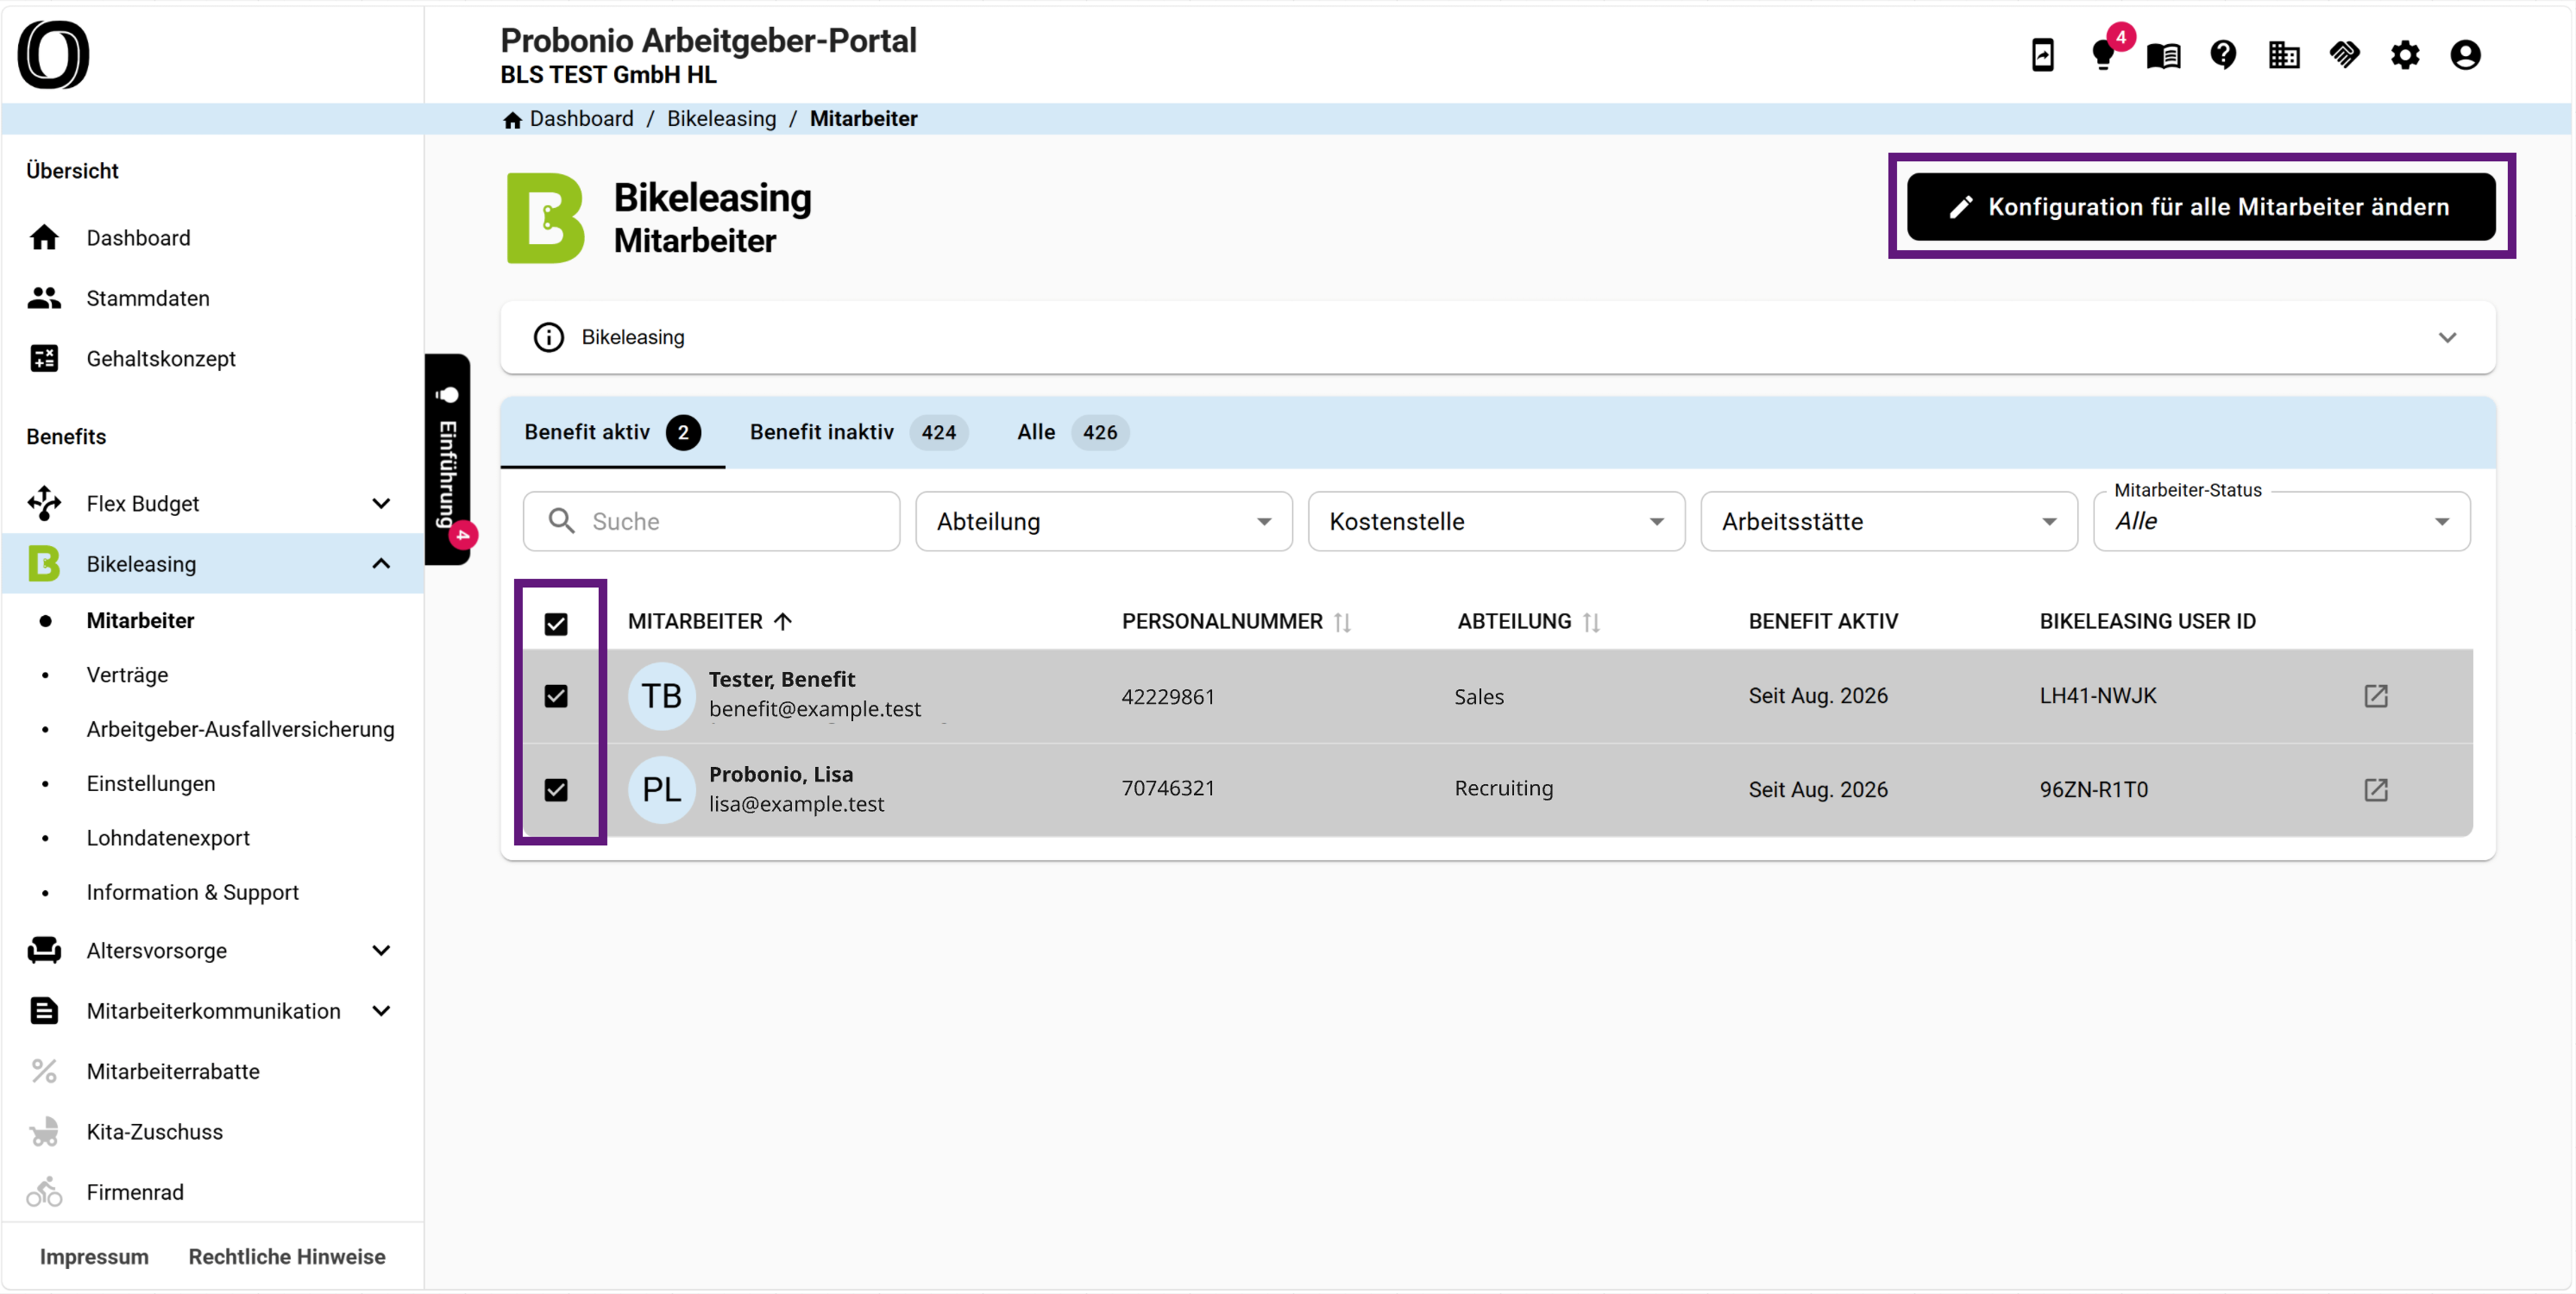This screenshot has width=2576, height=1294.
Task: Uncheck the Tester, Benefit row checkbox
Action: [556, 696]
